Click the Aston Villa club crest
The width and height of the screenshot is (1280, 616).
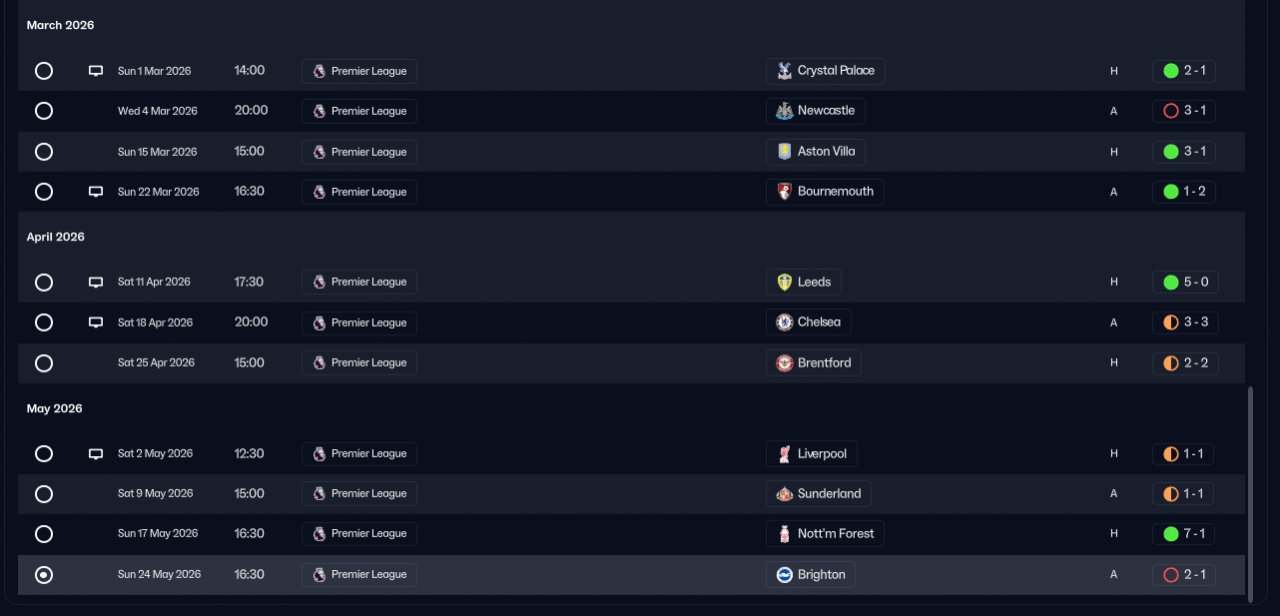pyautogui.click(x=785, y=152)
